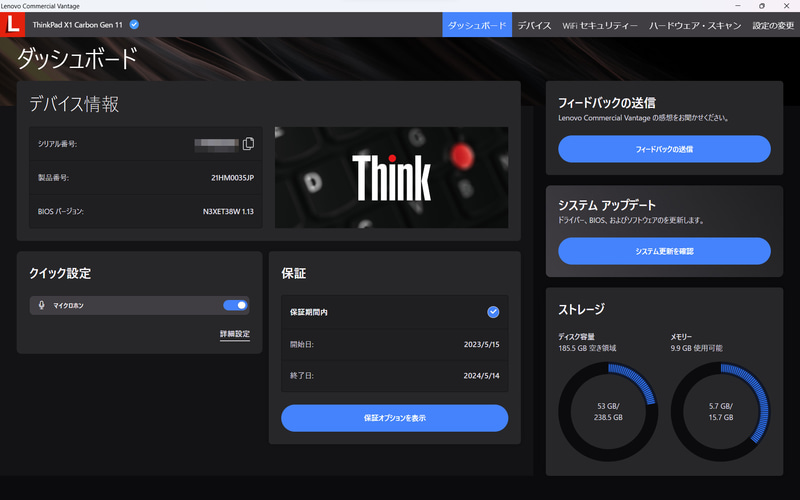Image resolution: width=800 pixels, height=500 pixels.
Task: Click the フィードバックの送信 button
Action: click(x=664, y=149)
